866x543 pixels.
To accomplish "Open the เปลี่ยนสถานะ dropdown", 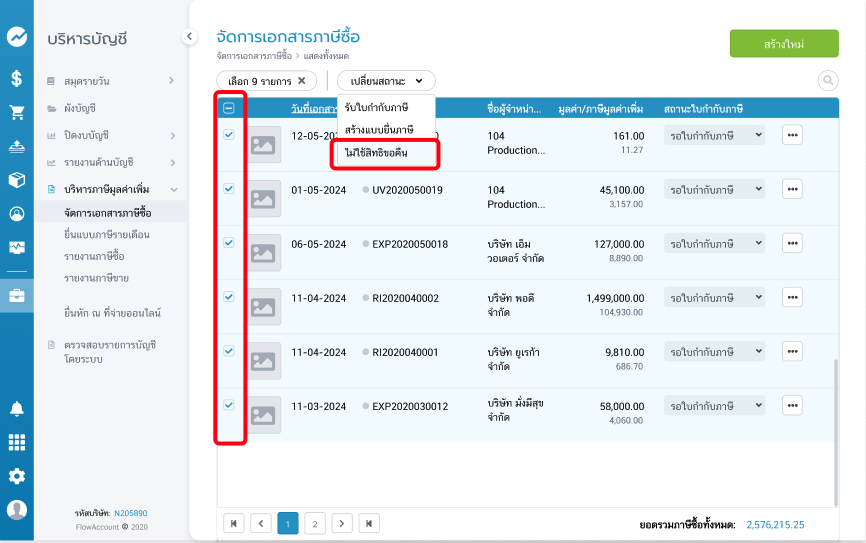I will pyautogui.click(x=386, y=80).
